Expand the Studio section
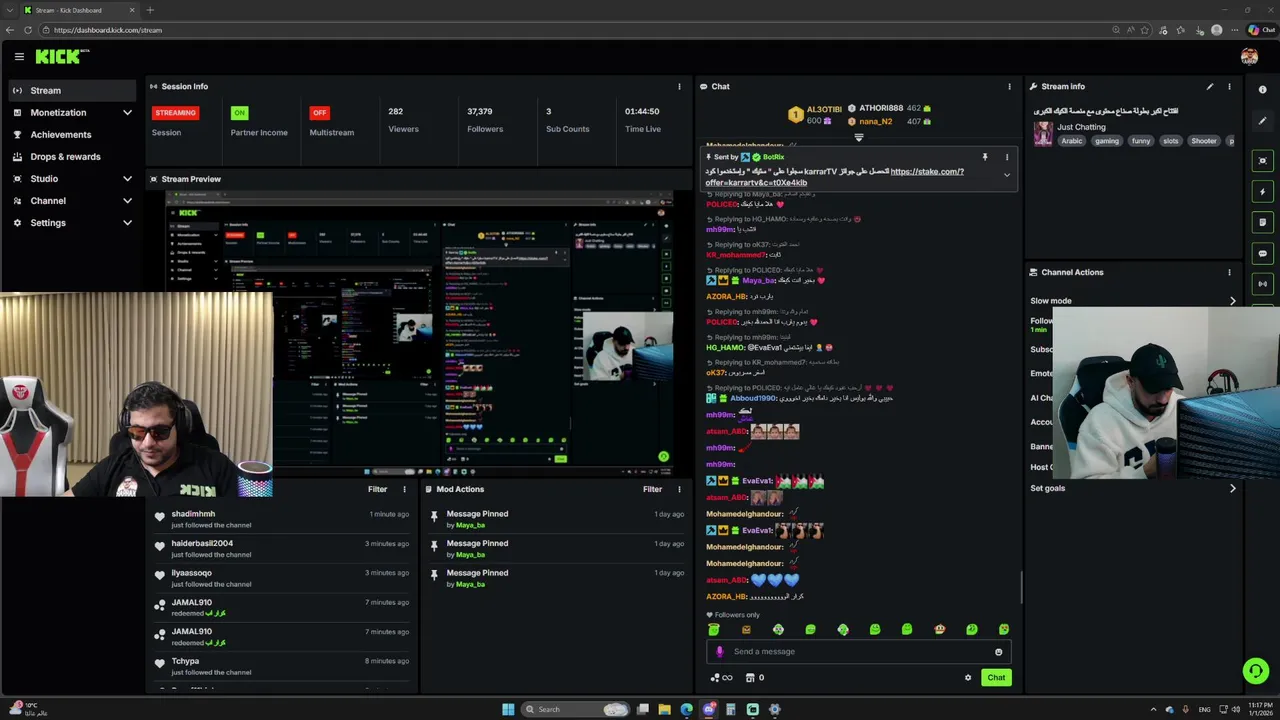This screenshot has width=1280, height=720. [72, 178]
